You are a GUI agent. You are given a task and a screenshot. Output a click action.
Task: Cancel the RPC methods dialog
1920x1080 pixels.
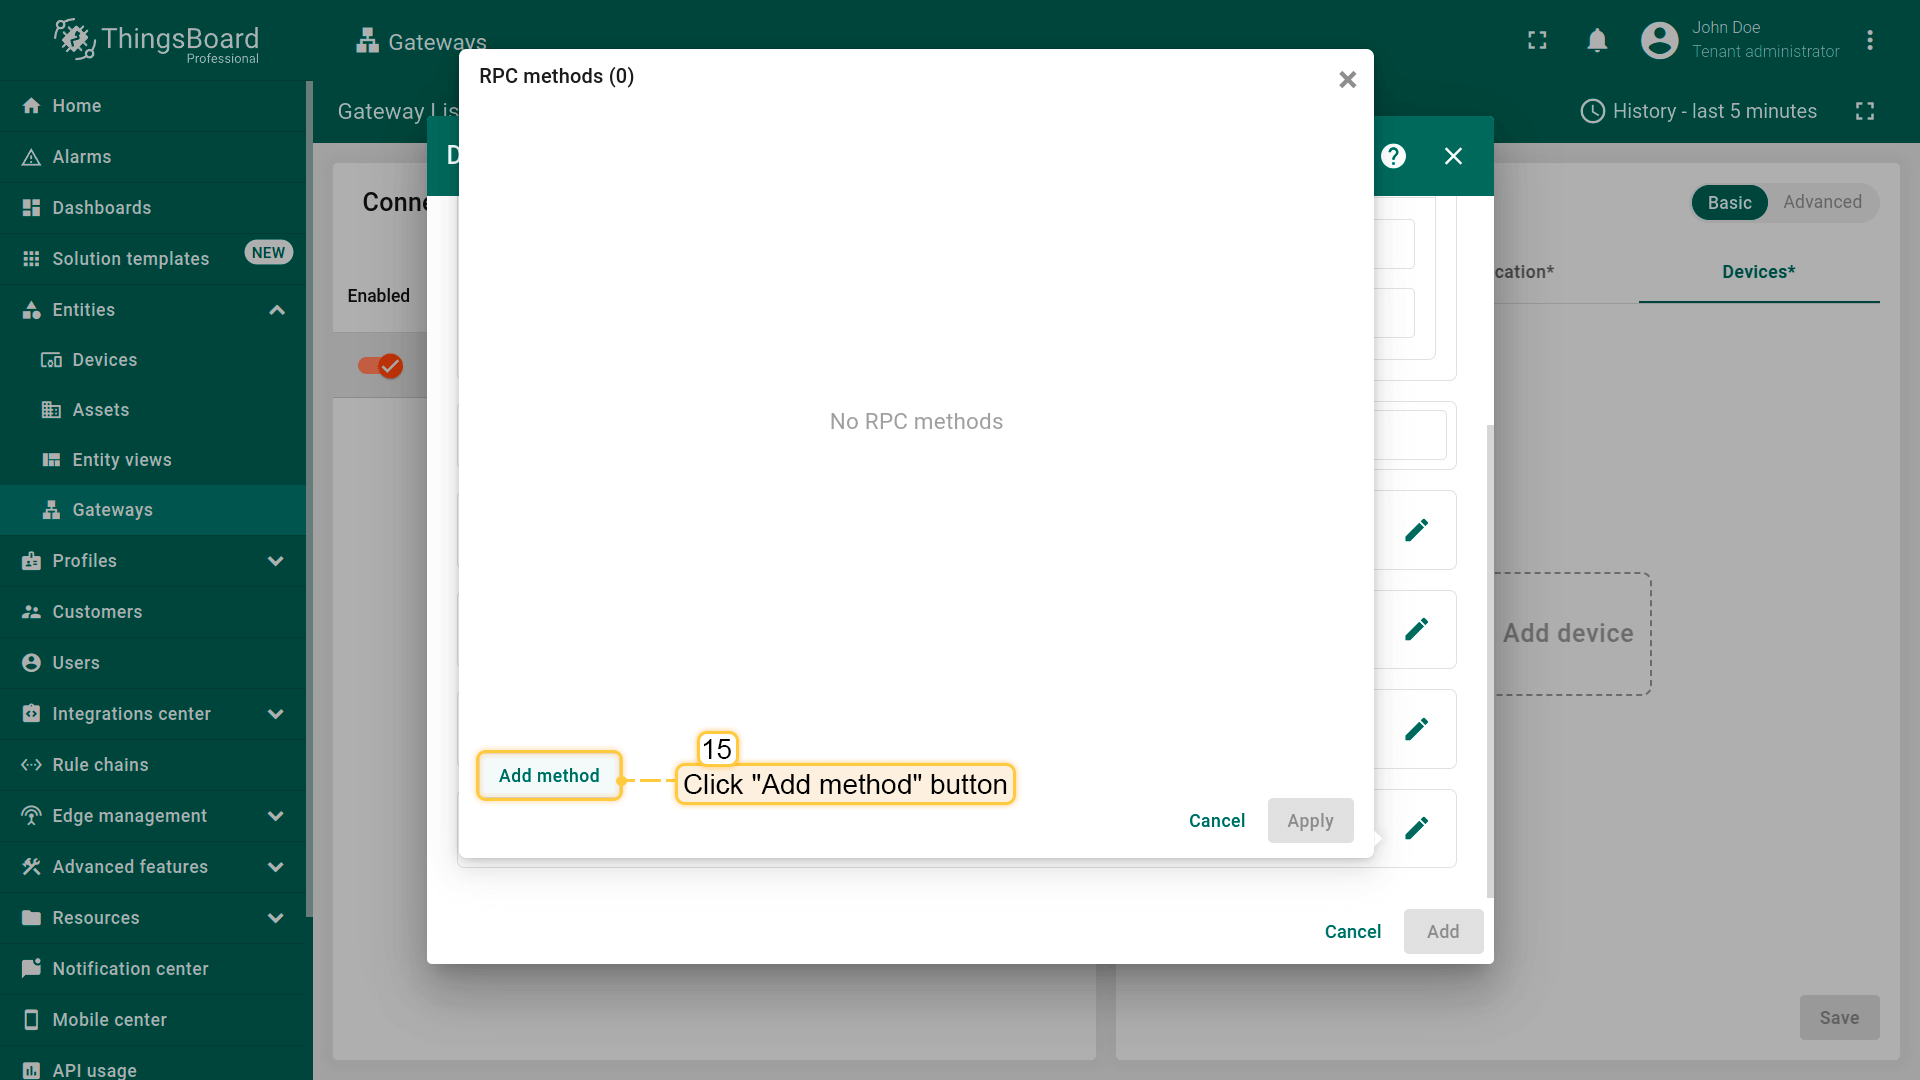click(x=1216, y=821)
